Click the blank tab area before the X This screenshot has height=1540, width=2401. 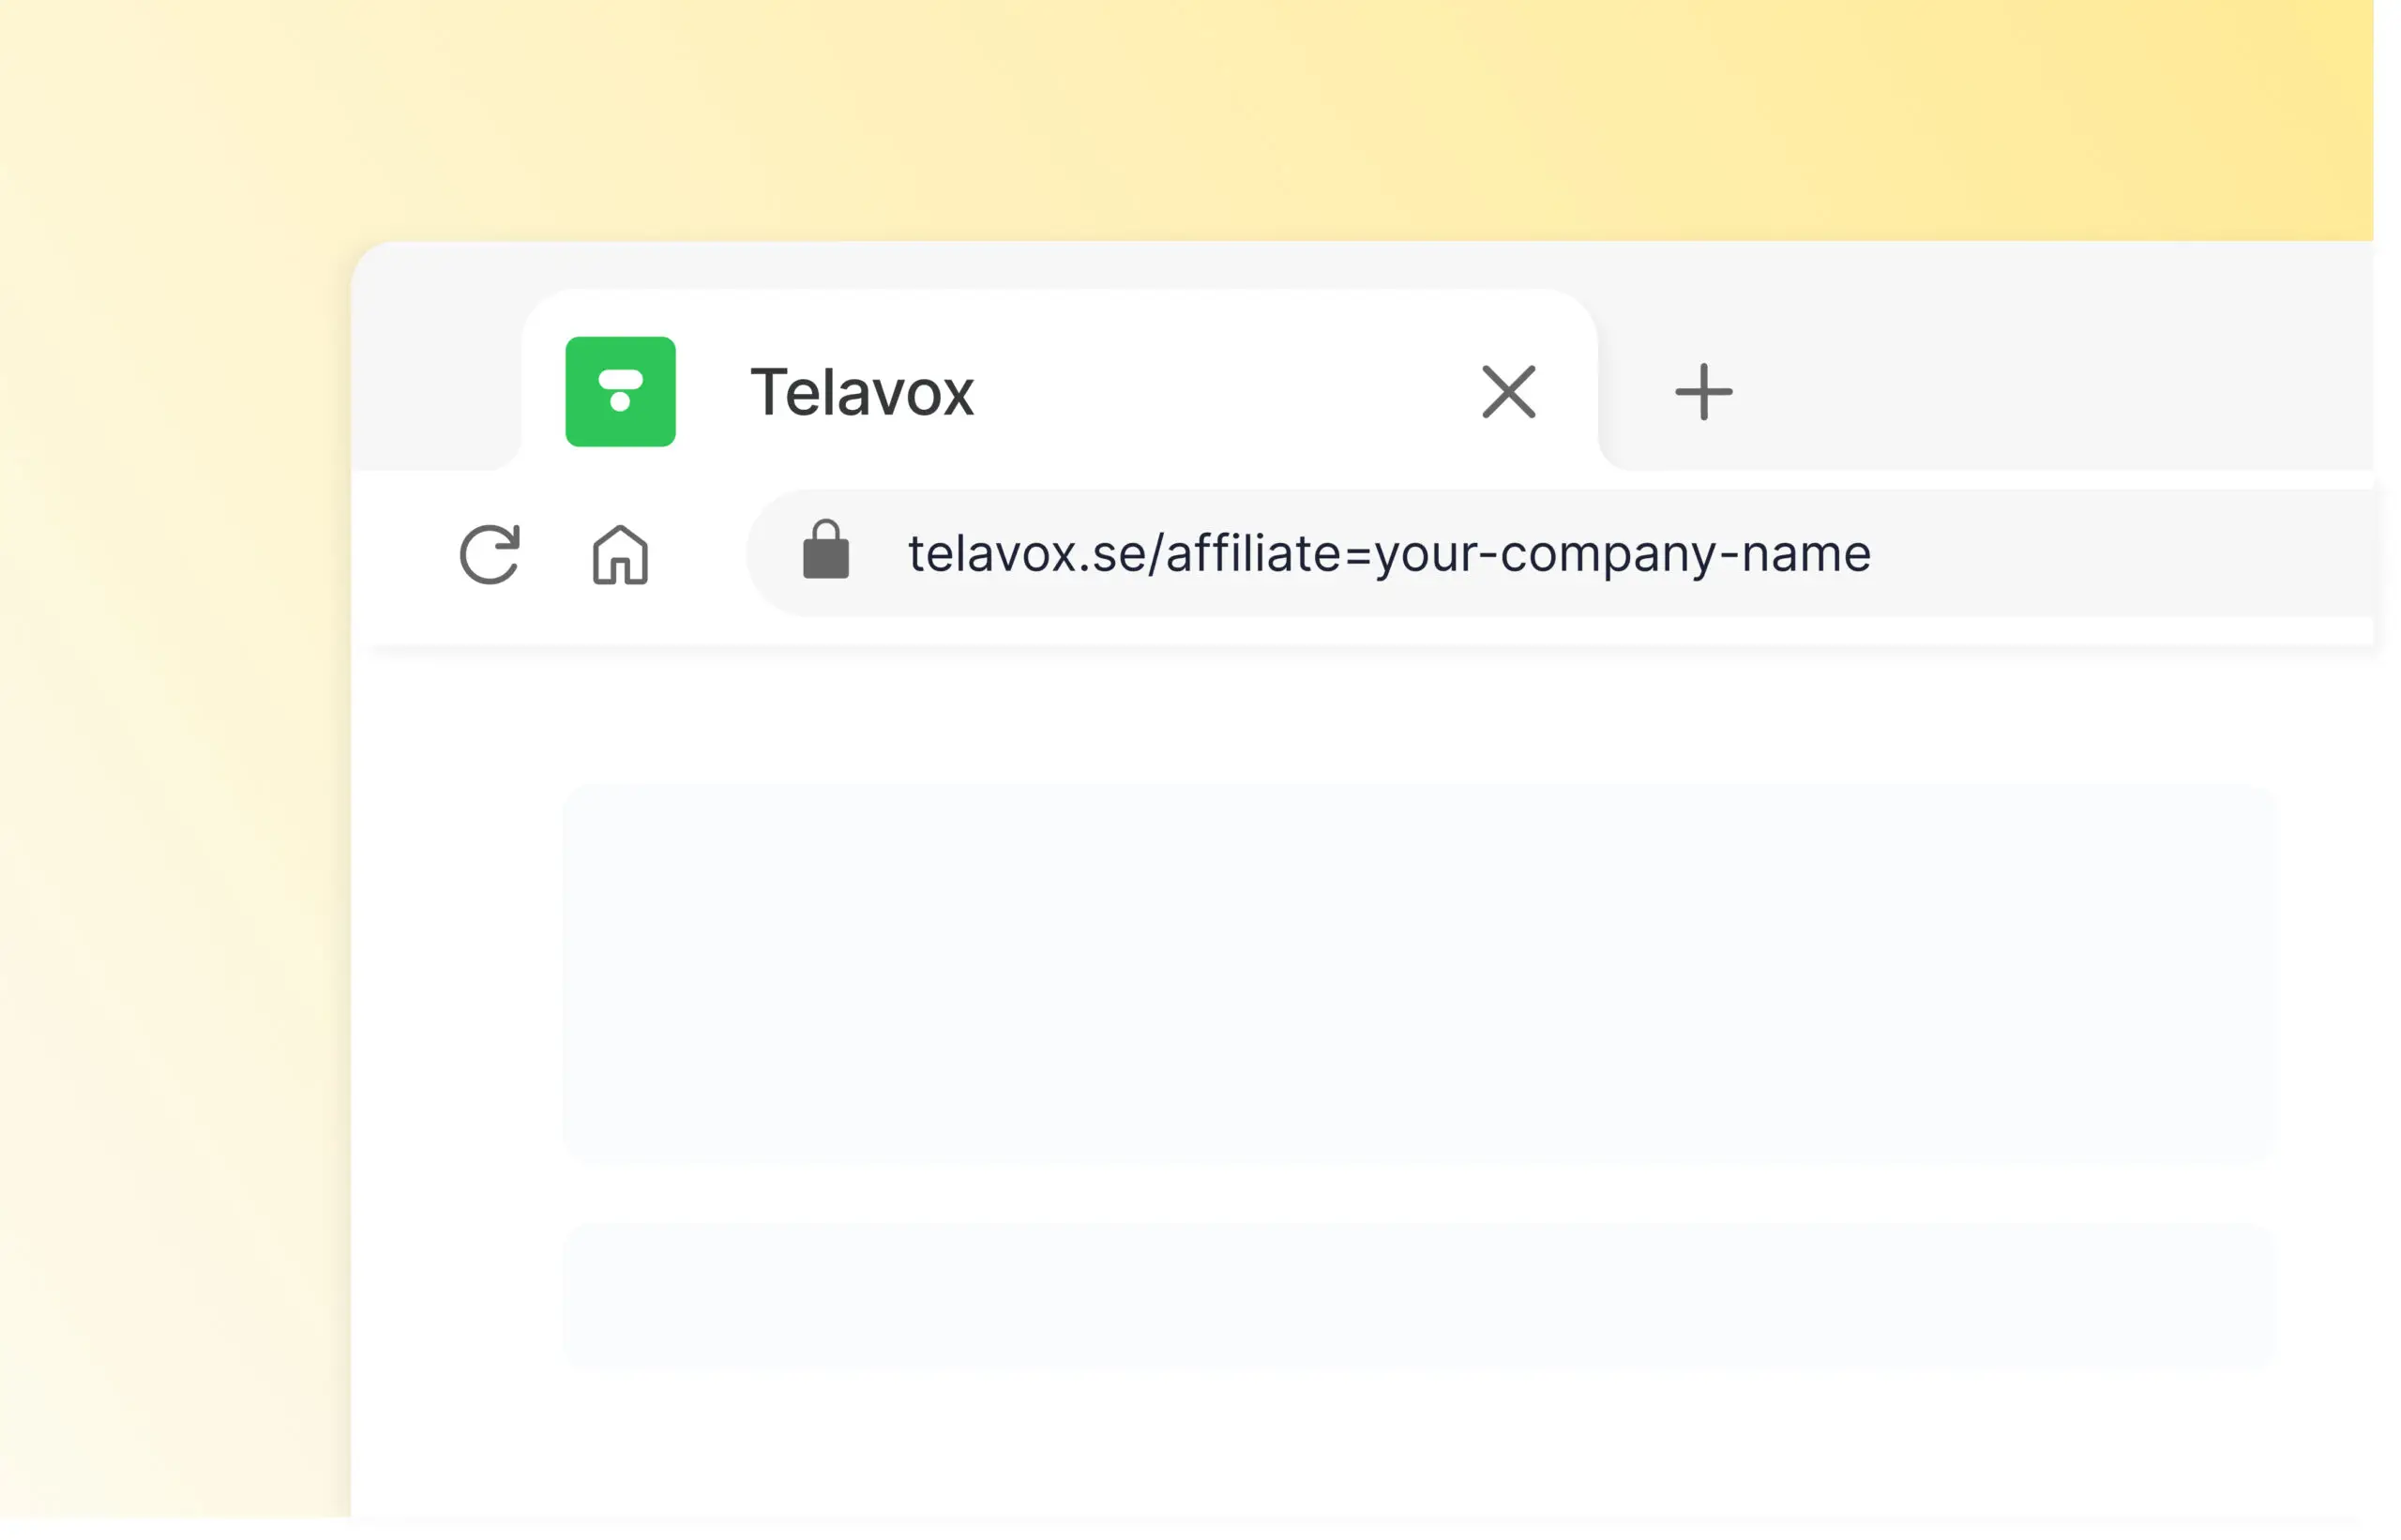tap(1220, 391)
